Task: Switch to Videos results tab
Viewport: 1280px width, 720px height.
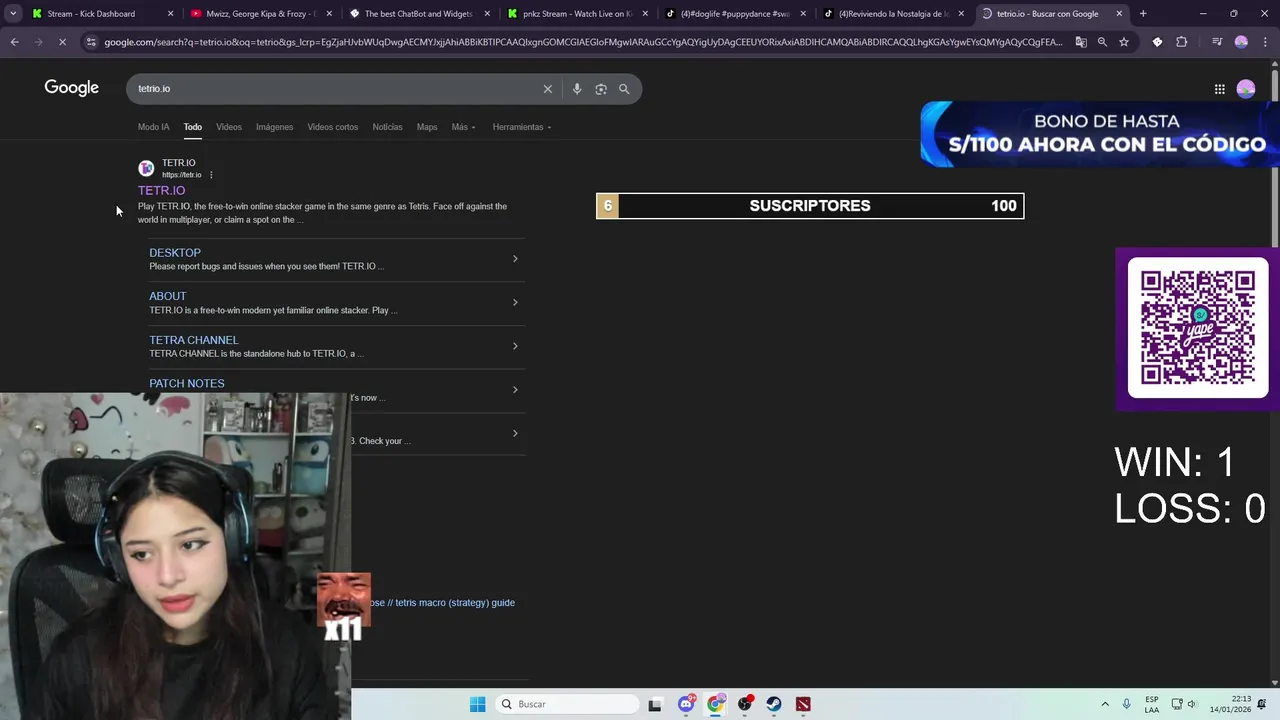Action: pyautogui.click(x=229, y=127)
